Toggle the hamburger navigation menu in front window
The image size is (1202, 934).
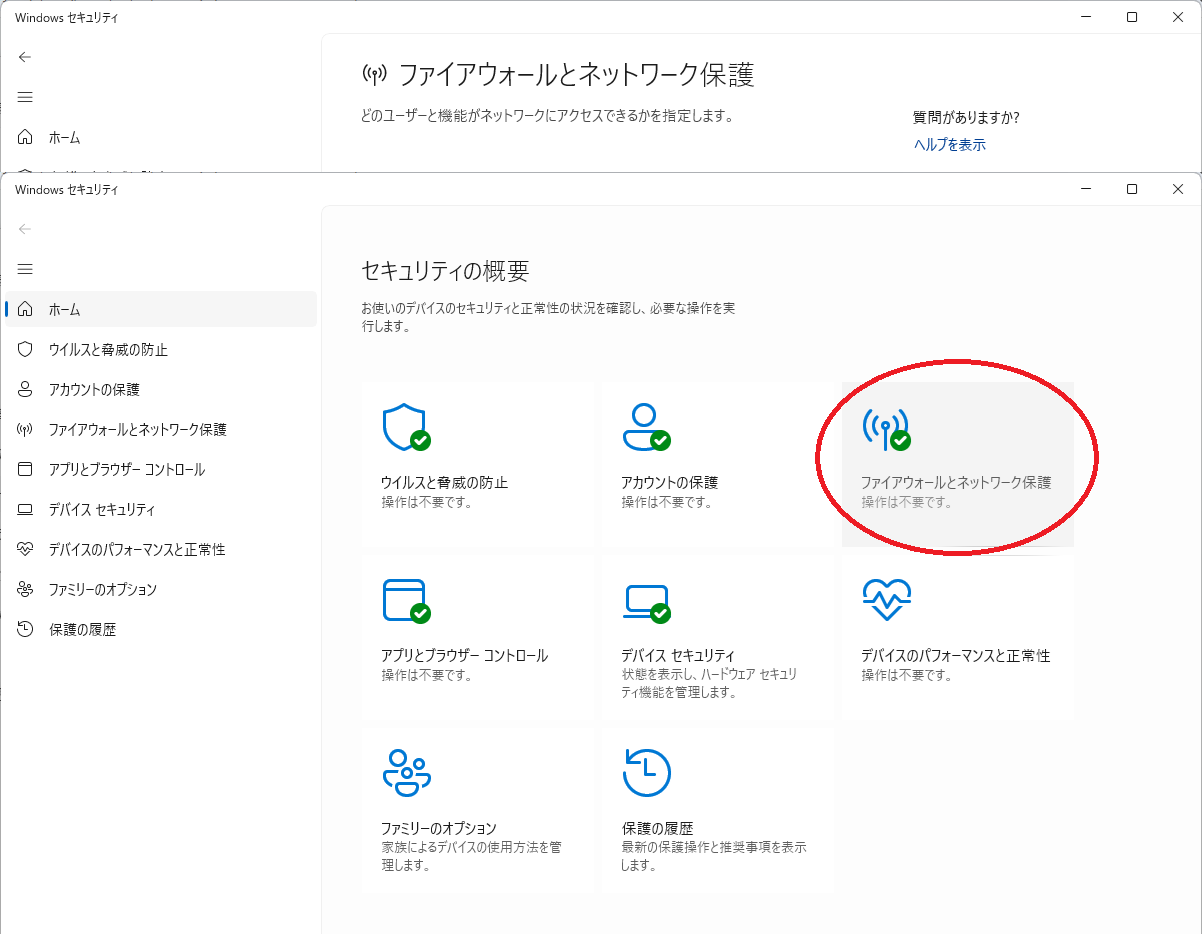coord(25,269)
